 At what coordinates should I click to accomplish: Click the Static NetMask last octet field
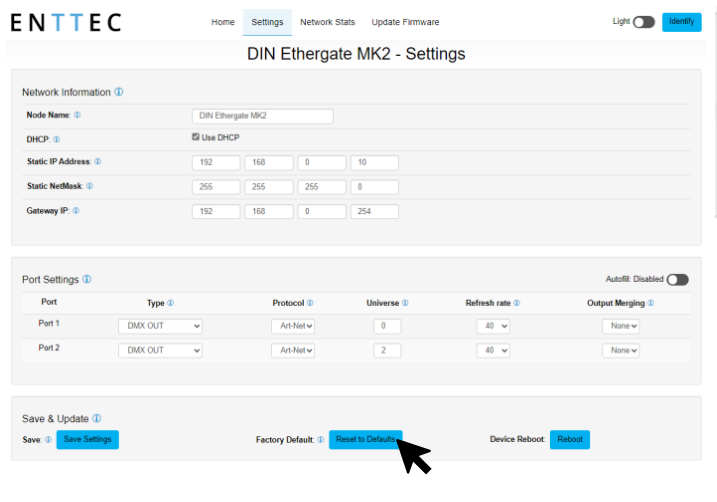pos(375,187)
